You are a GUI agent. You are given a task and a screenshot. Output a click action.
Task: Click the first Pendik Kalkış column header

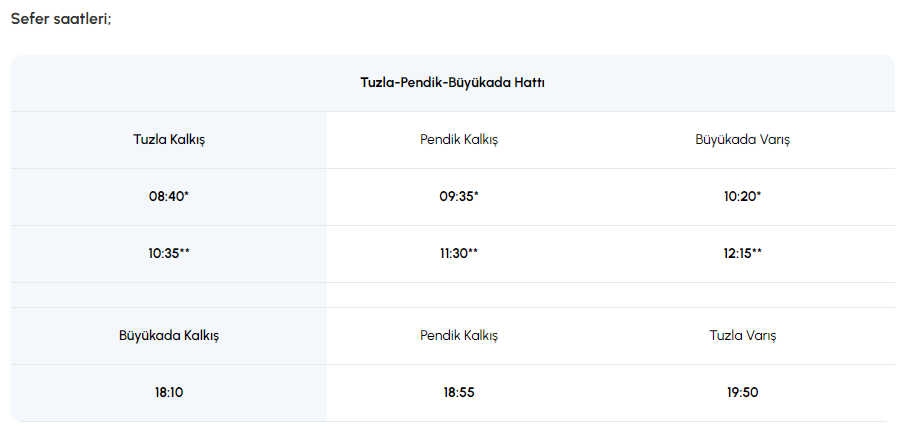pos(459,140)
